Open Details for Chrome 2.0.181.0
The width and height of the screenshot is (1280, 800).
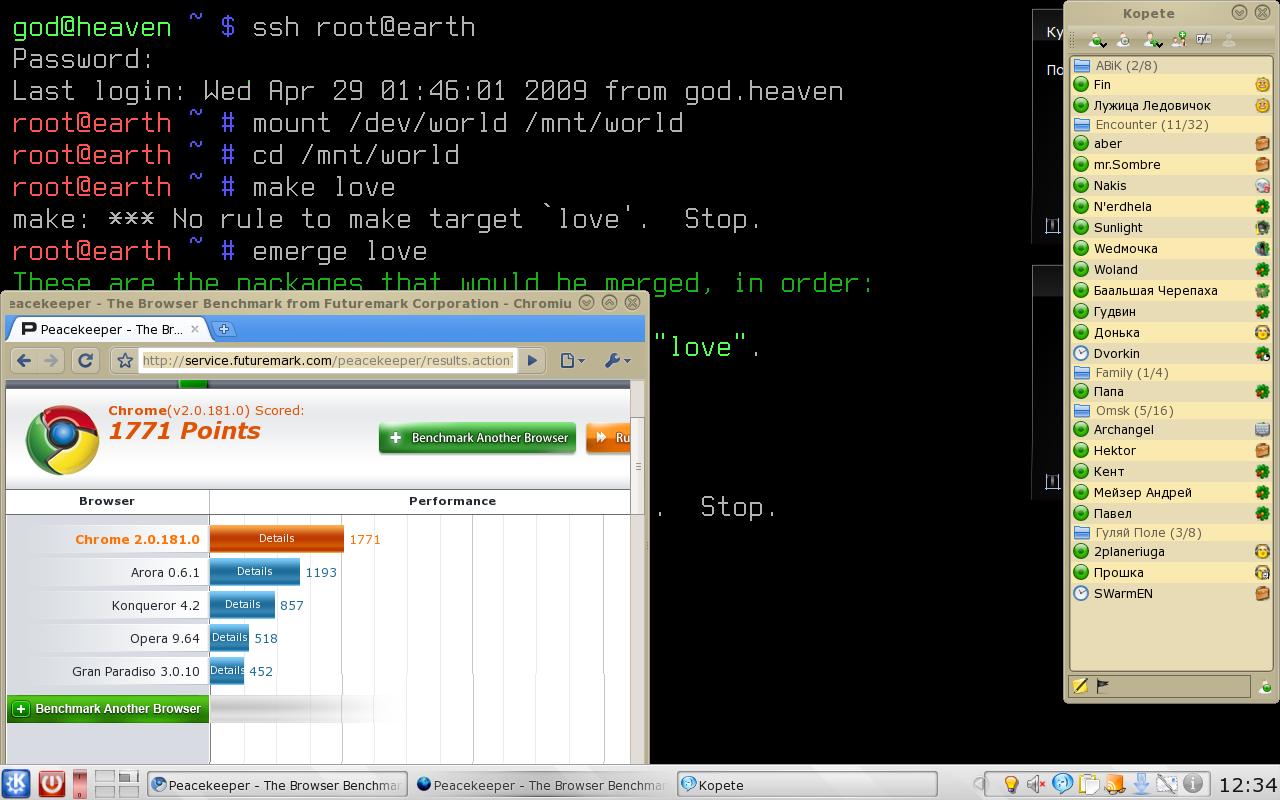tap(277, 538)
